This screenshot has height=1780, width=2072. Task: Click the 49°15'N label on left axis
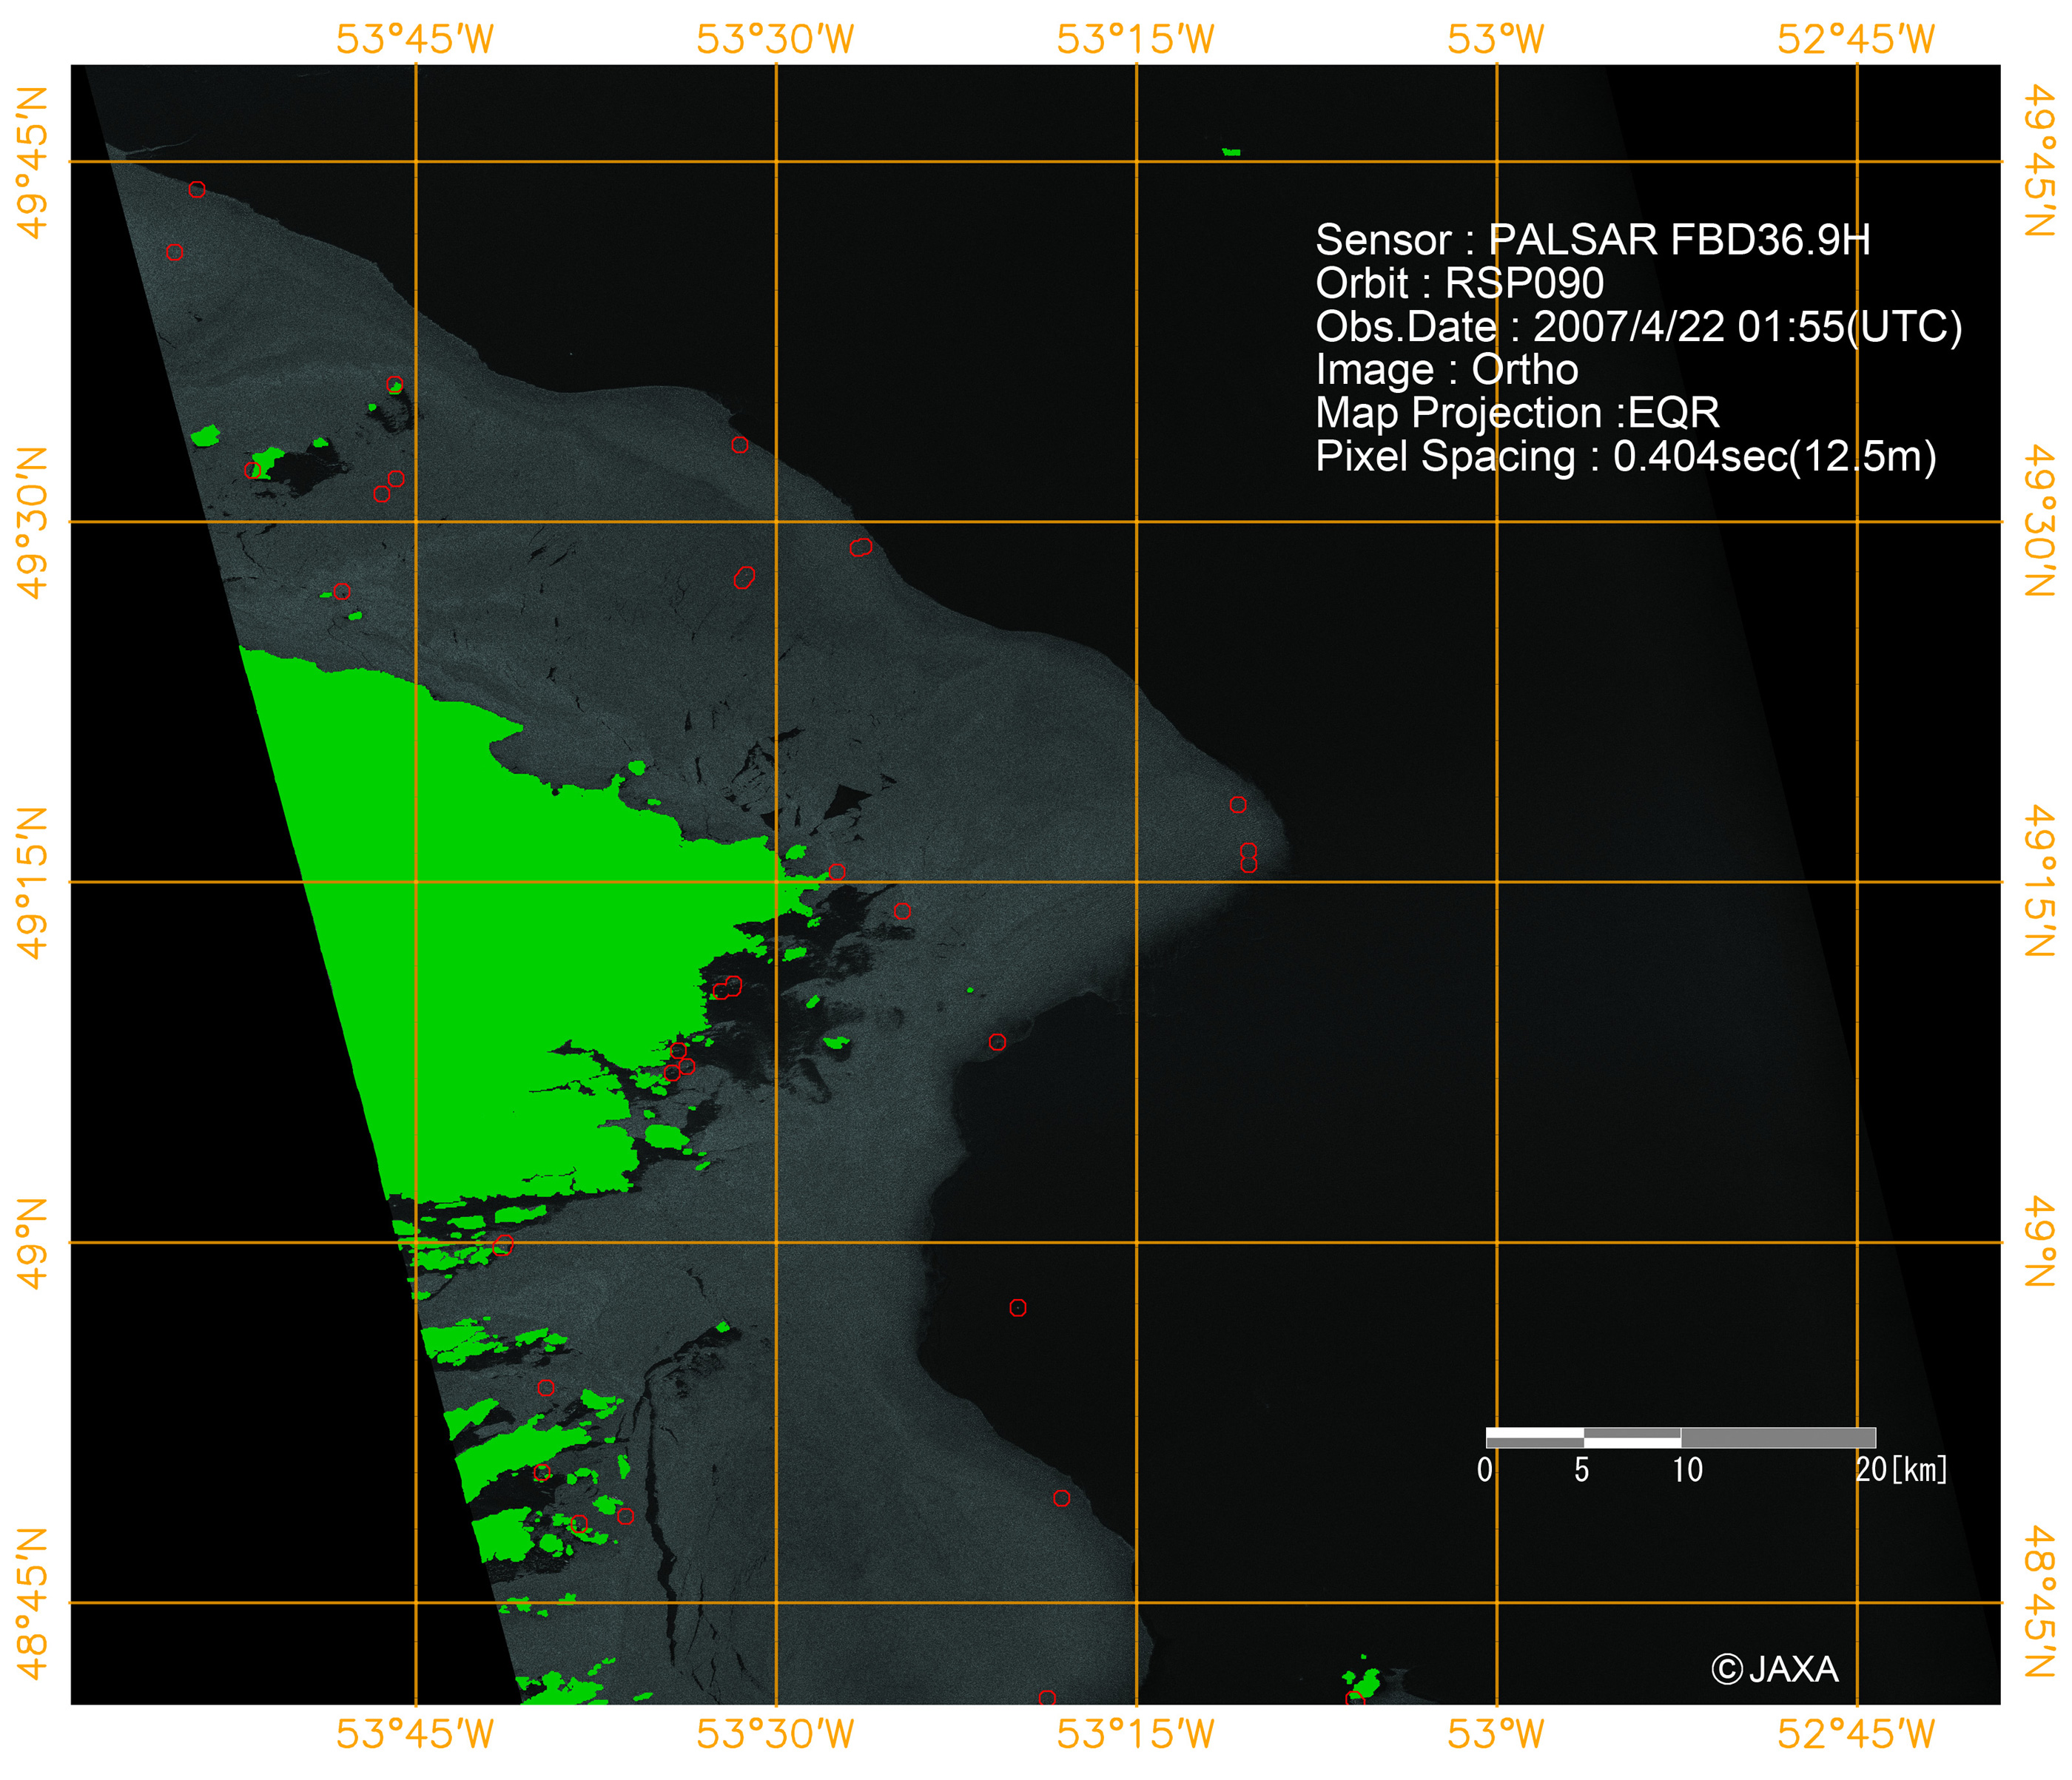pyautogui.click(x=32, y=882)
